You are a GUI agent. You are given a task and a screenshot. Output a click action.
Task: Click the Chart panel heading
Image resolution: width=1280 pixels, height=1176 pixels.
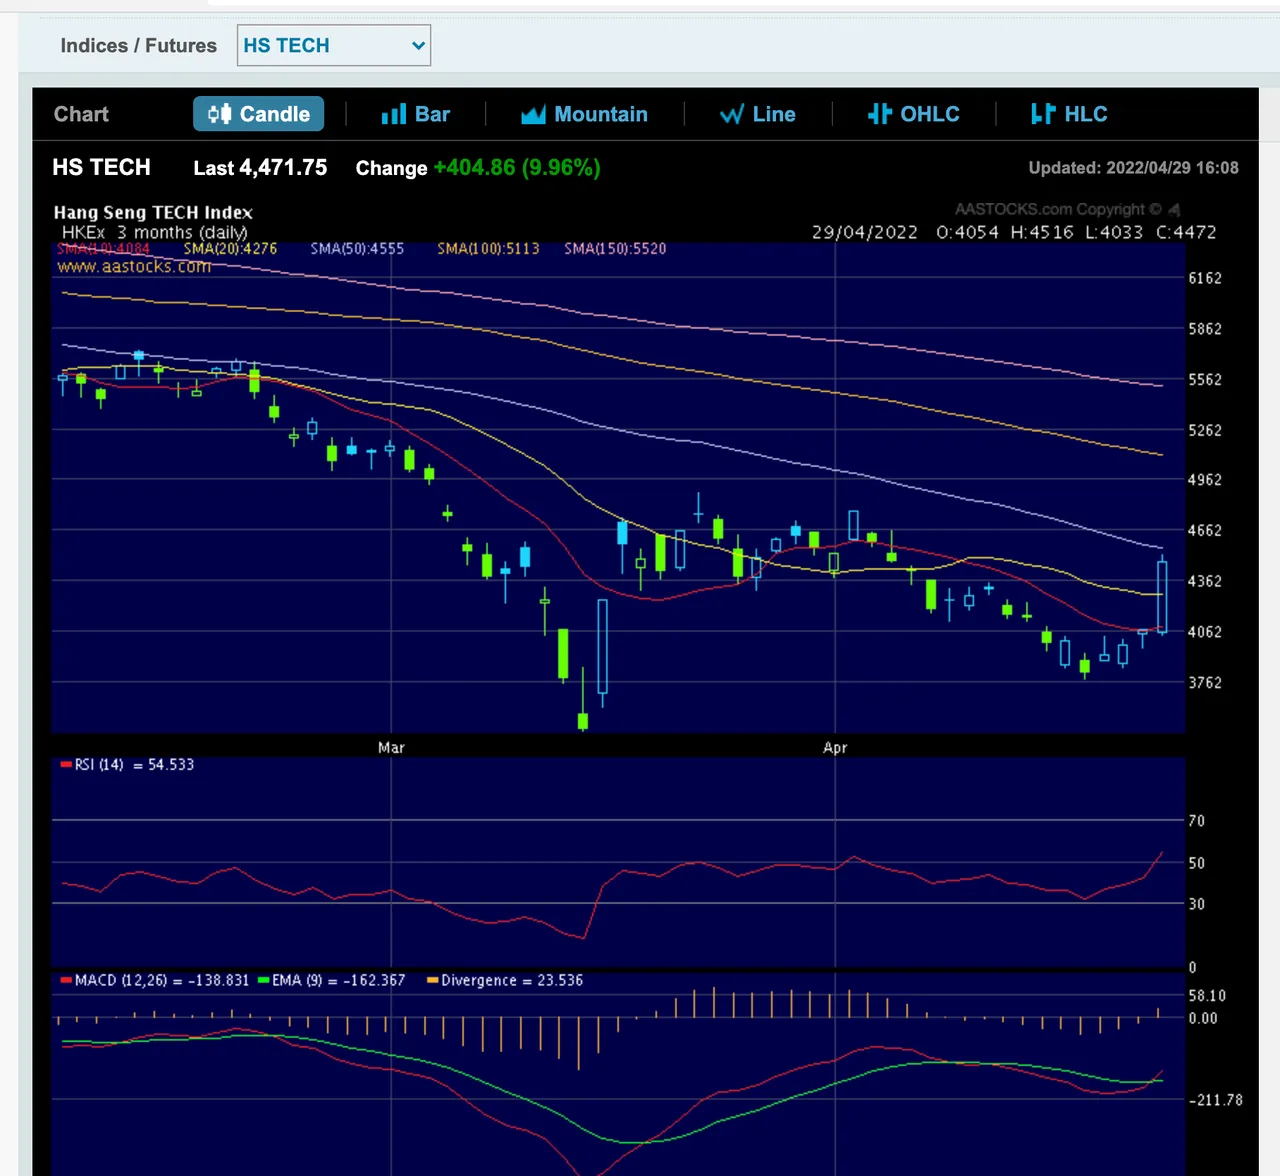coord(81,114)
